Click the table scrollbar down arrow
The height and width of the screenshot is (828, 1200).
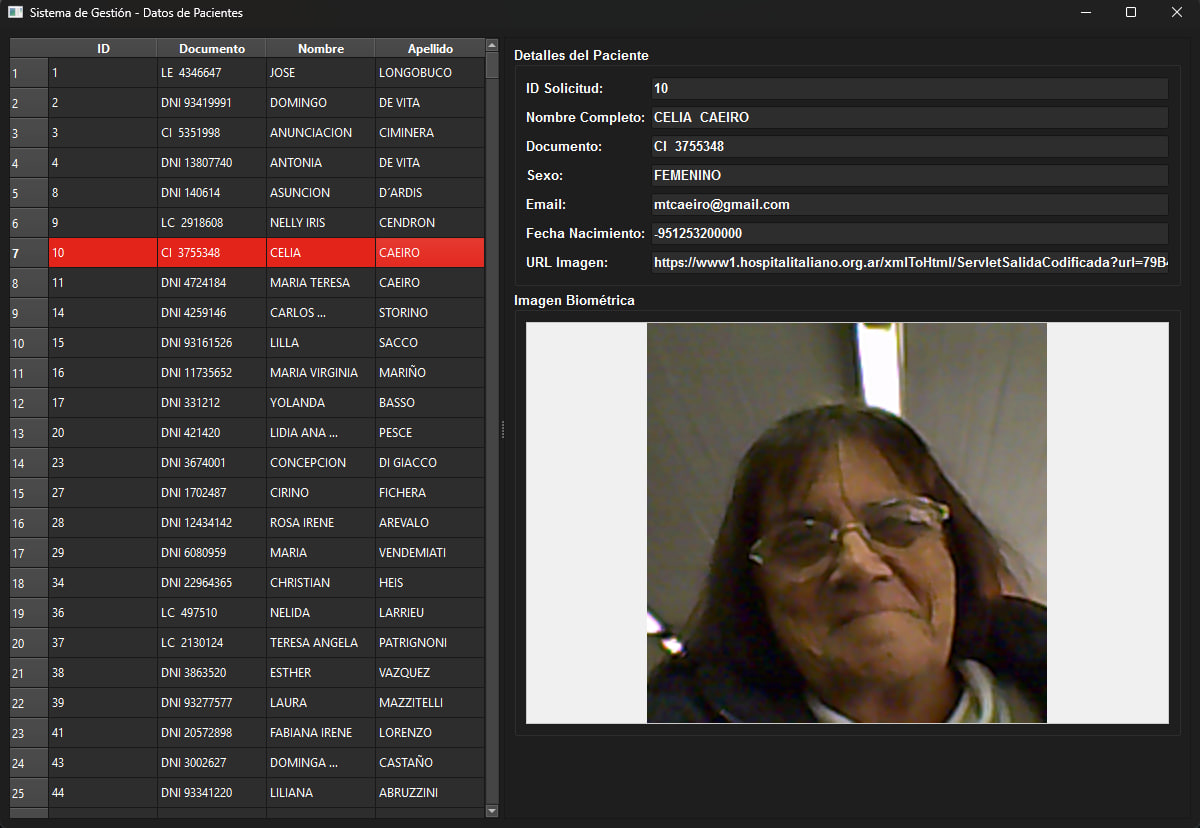[491, 810]
